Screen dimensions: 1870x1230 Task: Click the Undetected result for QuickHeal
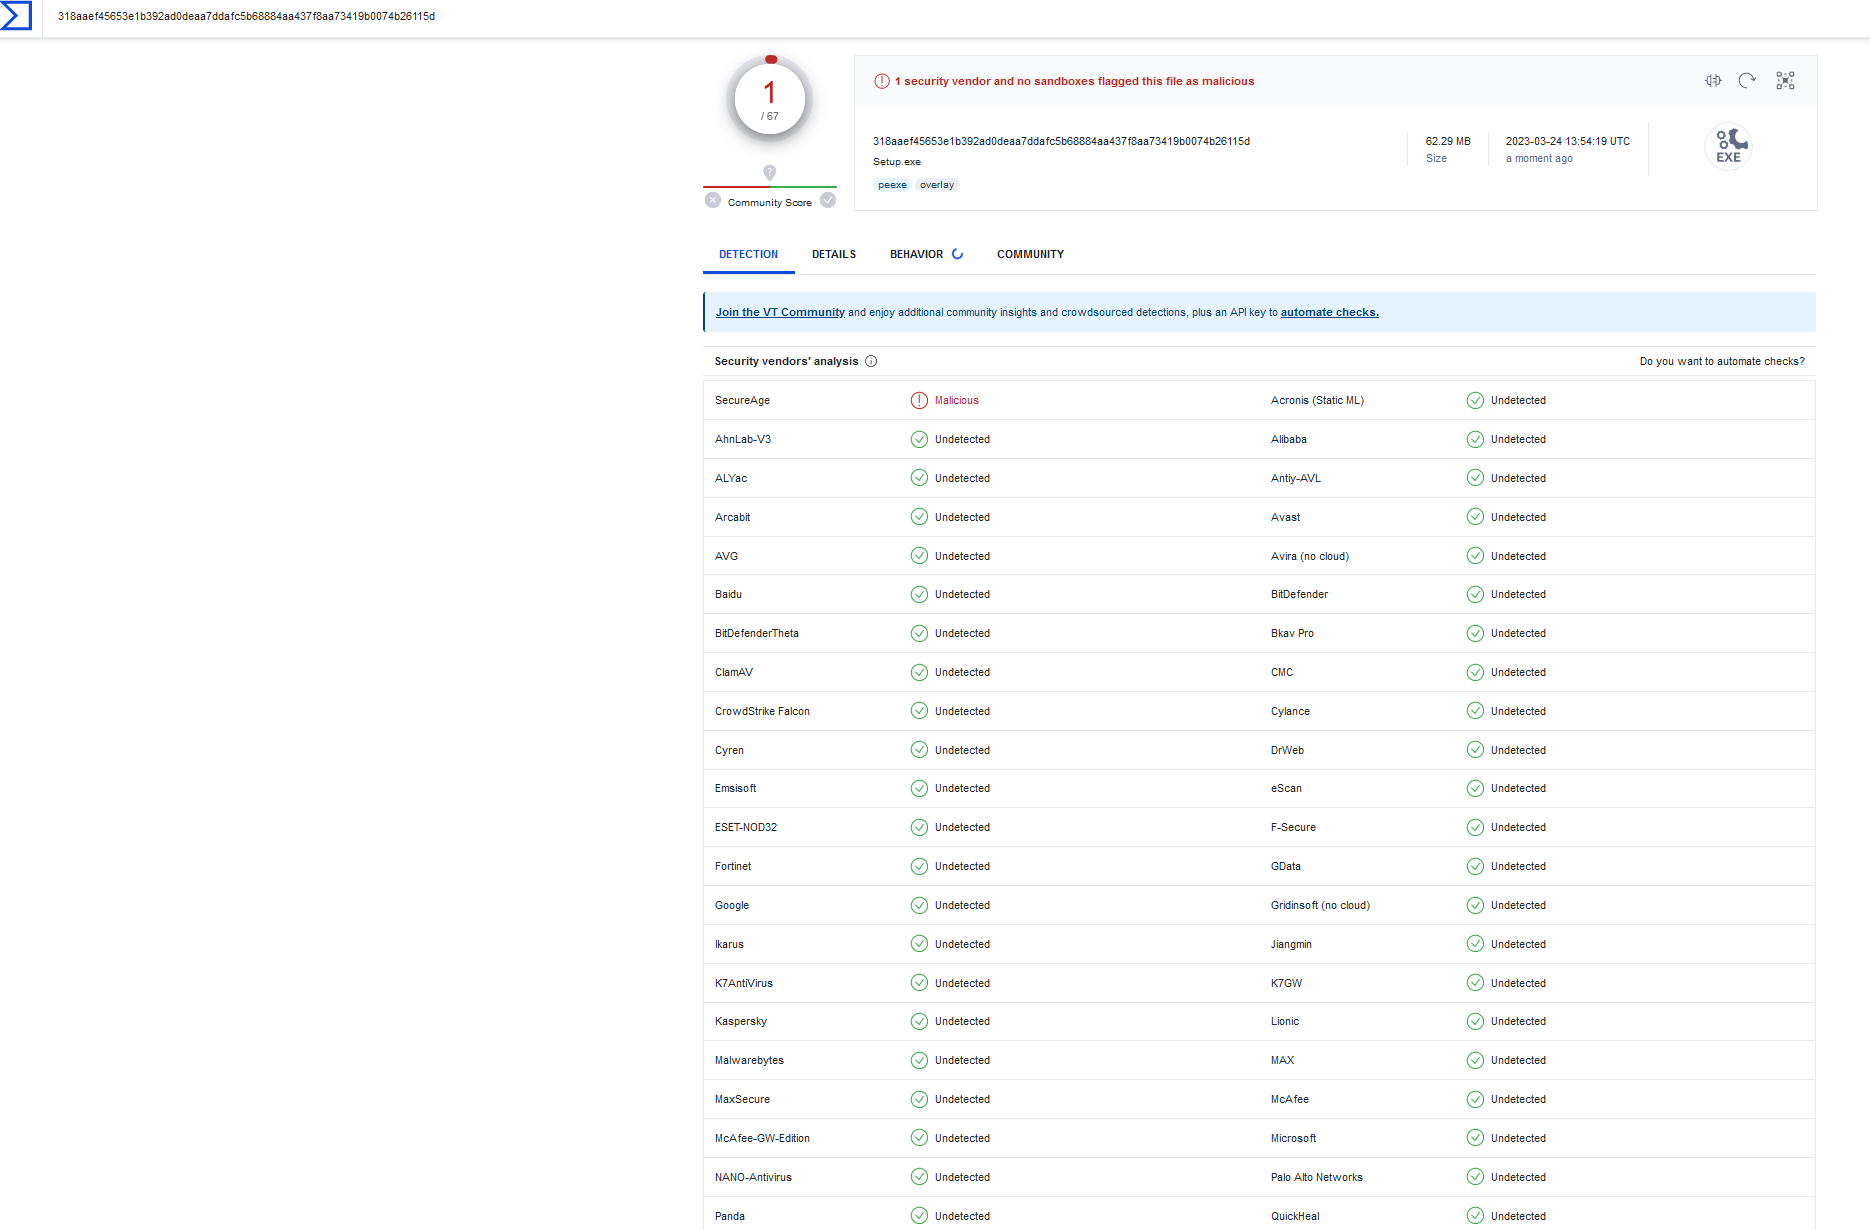click(1518, 1217)
